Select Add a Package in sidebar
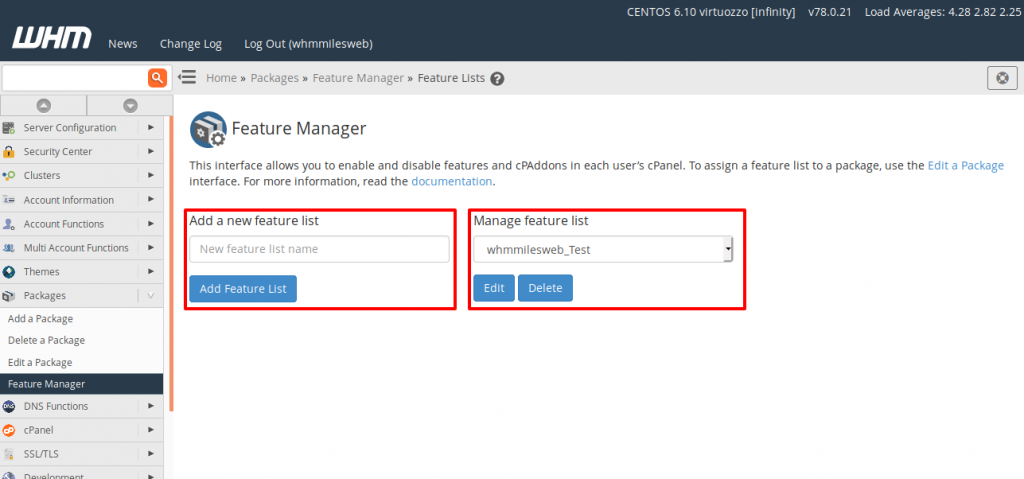 pyautogui.click(x=40, y=319)
